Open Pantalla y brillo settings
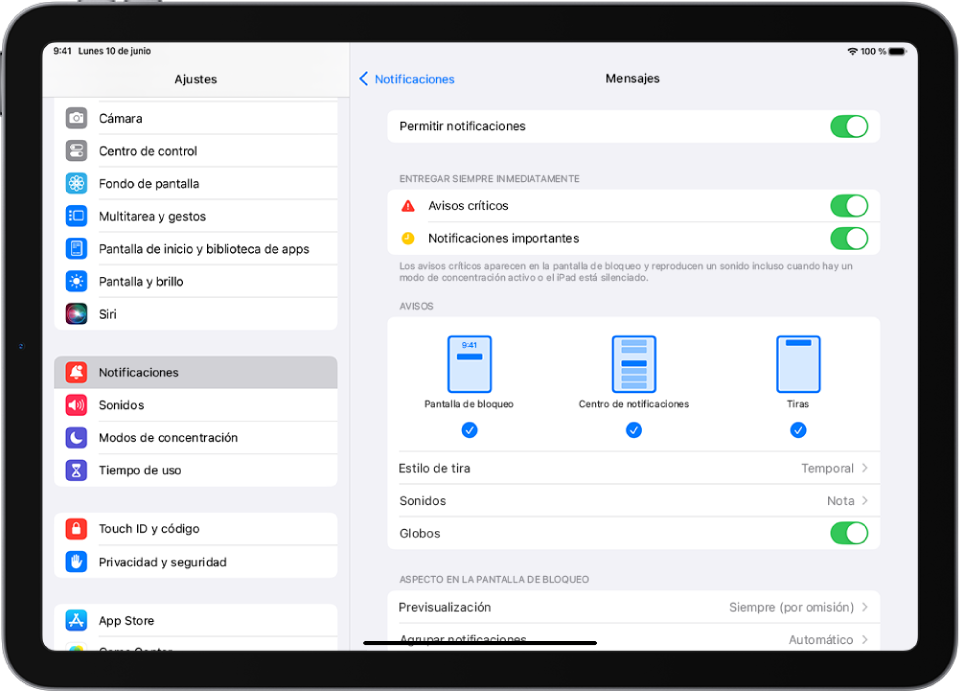The height and width of the screenshot is (692, 960). pyautogui.click(x=196, y=281)
